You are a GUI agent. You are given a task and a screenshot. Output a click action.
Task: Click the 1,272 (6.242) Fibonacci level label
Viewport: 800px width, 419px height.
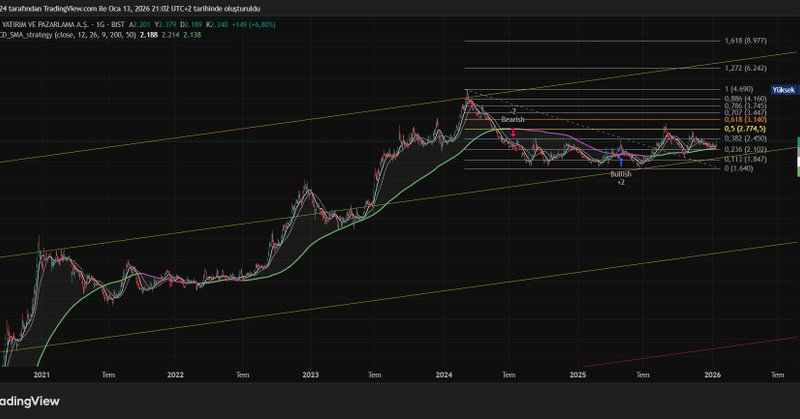(745, 68)
